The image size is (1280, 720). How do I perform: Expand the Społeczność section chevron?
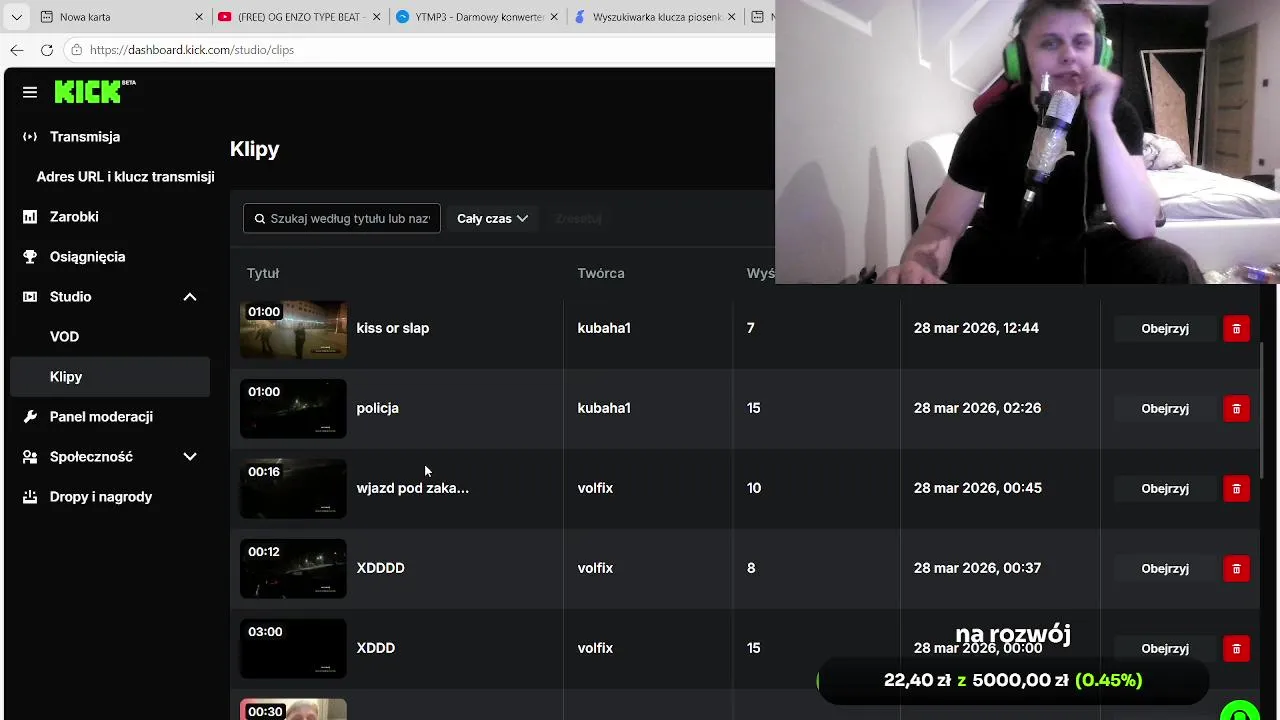click(x=190, y=457)
